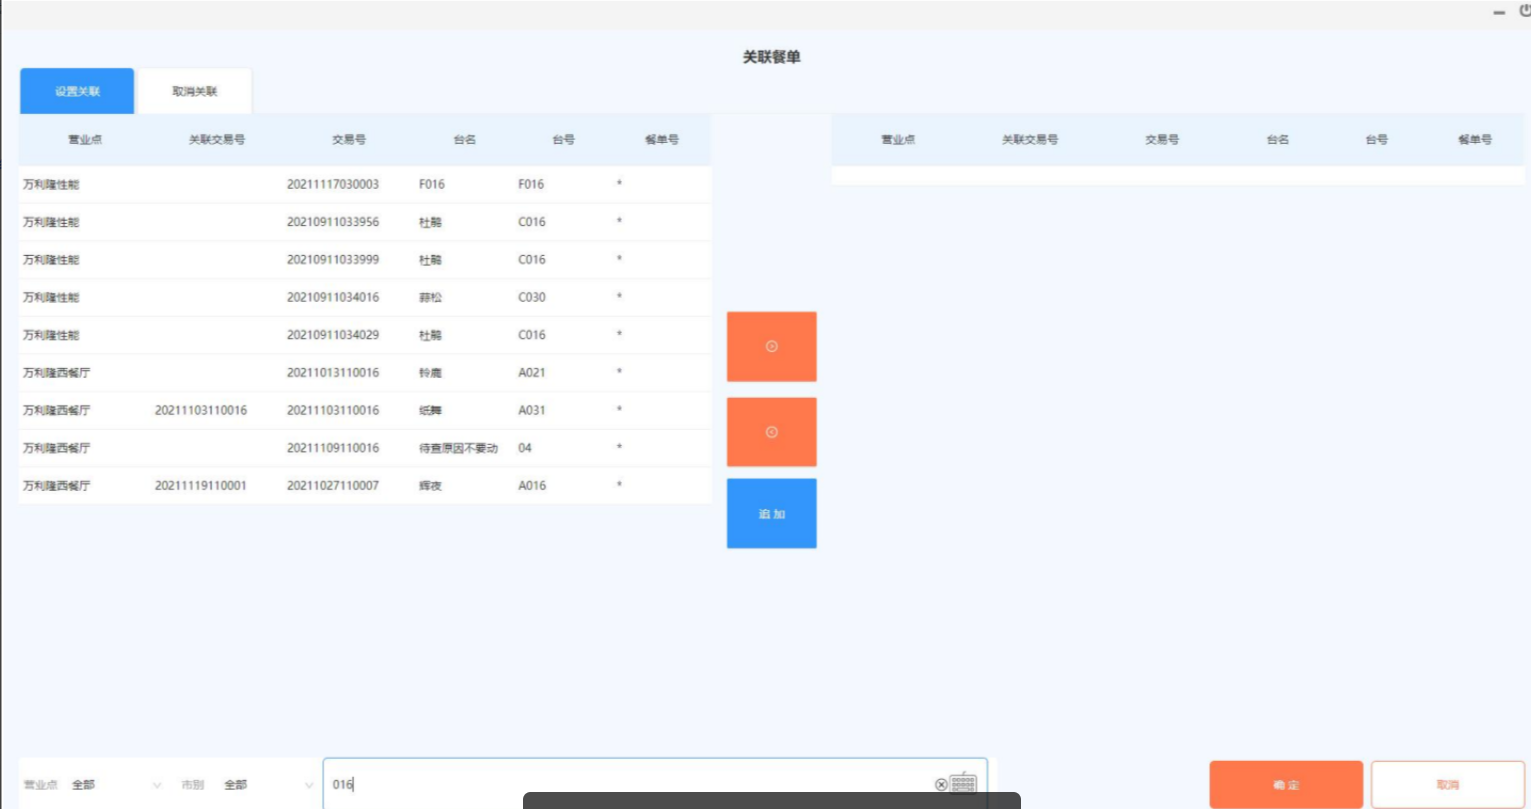Select the row with transaction 20211117030003

pos(333,185)
